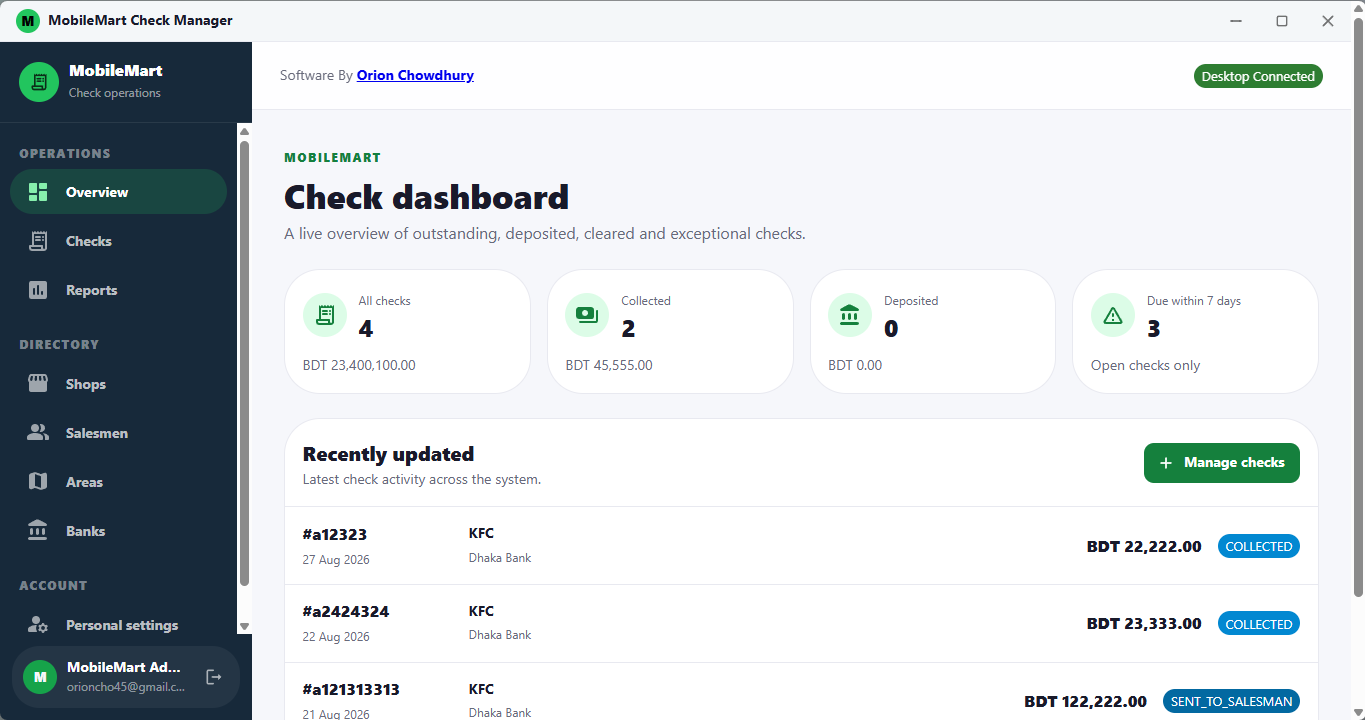Click the Checks receipt icon in sidebar

click(x=38, y=241)
